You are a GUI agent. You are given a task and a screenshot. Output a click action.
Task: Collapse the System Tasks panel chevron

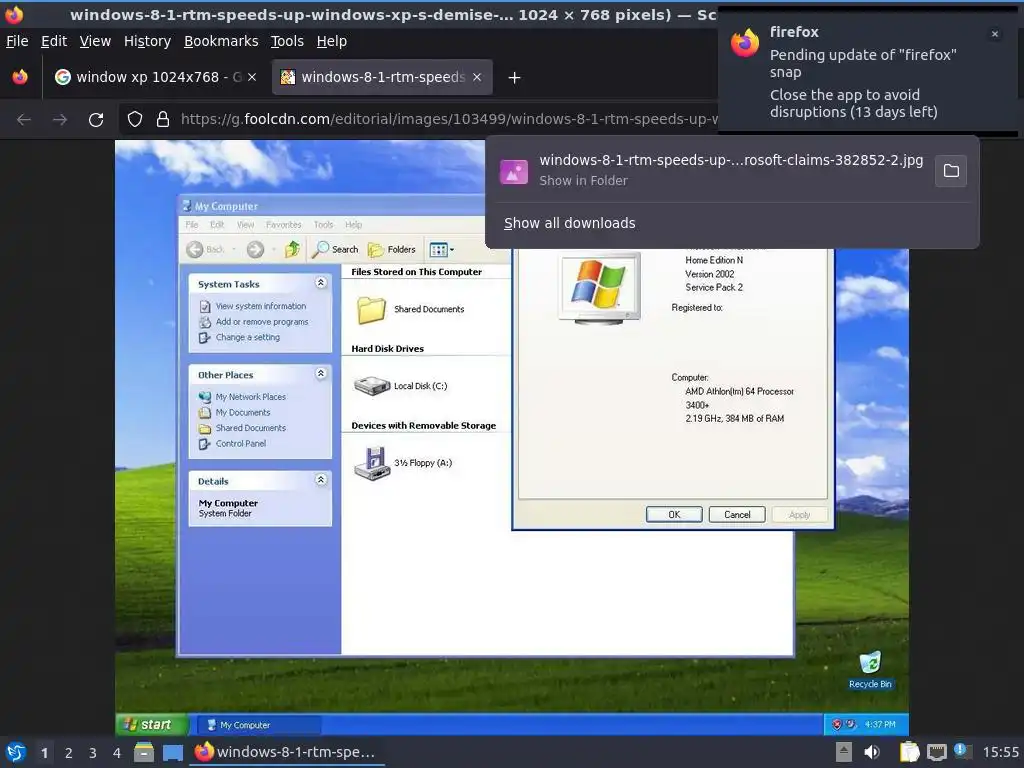point(321,283)
